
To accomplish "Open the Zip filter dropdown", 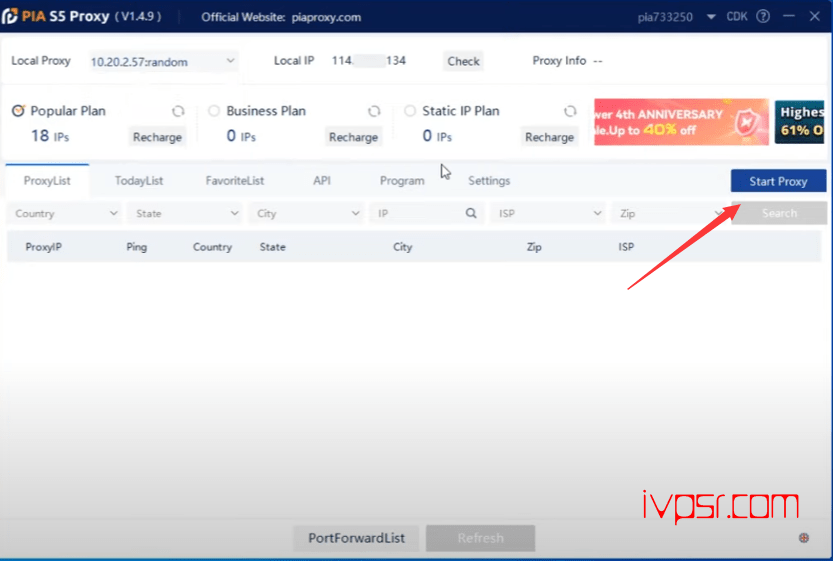I will click(x=668, y=213).
